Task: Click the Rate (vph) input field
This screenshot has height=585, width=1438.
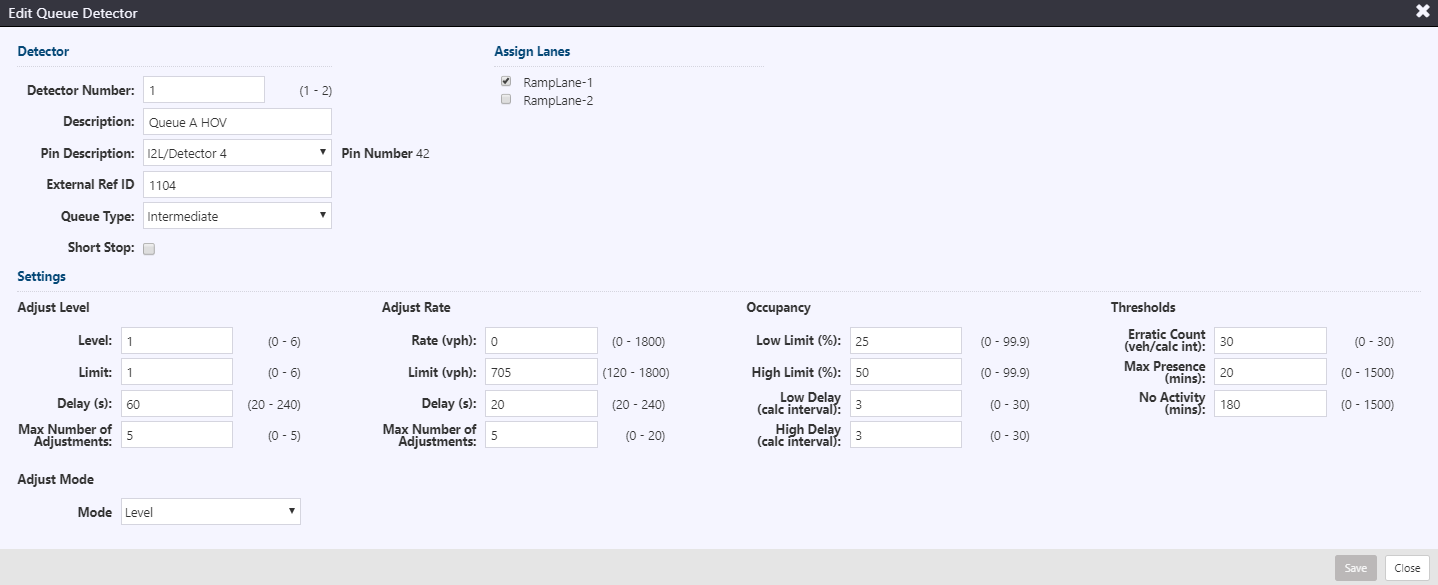Action: [541, 341]
